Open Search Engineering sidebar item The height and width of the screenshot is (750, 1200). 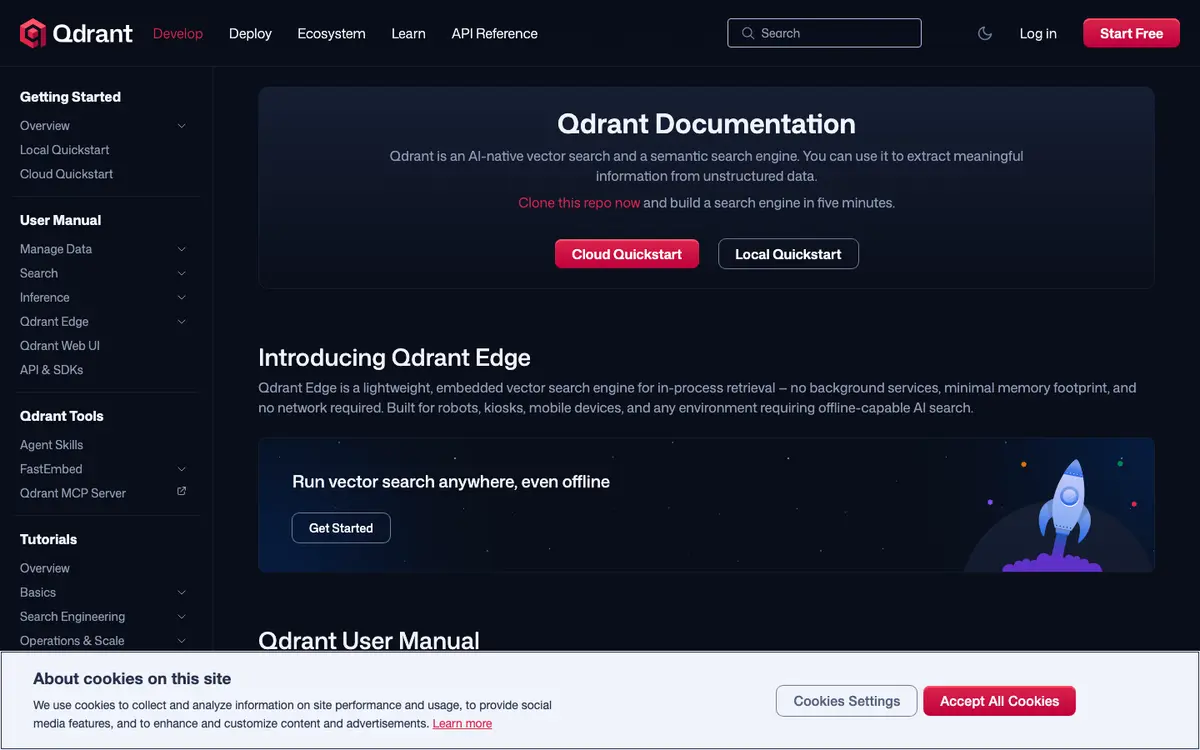(x=73, y=616)
